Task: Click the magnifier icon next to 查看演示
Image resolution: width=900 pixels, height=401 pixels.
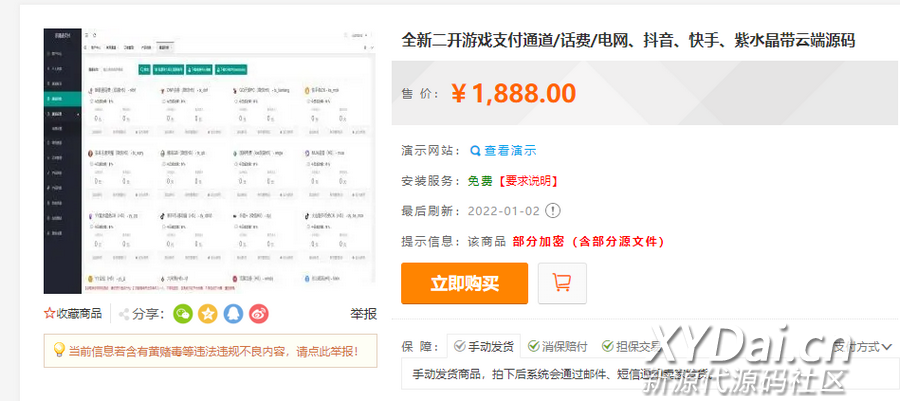Action: (475, 151)
